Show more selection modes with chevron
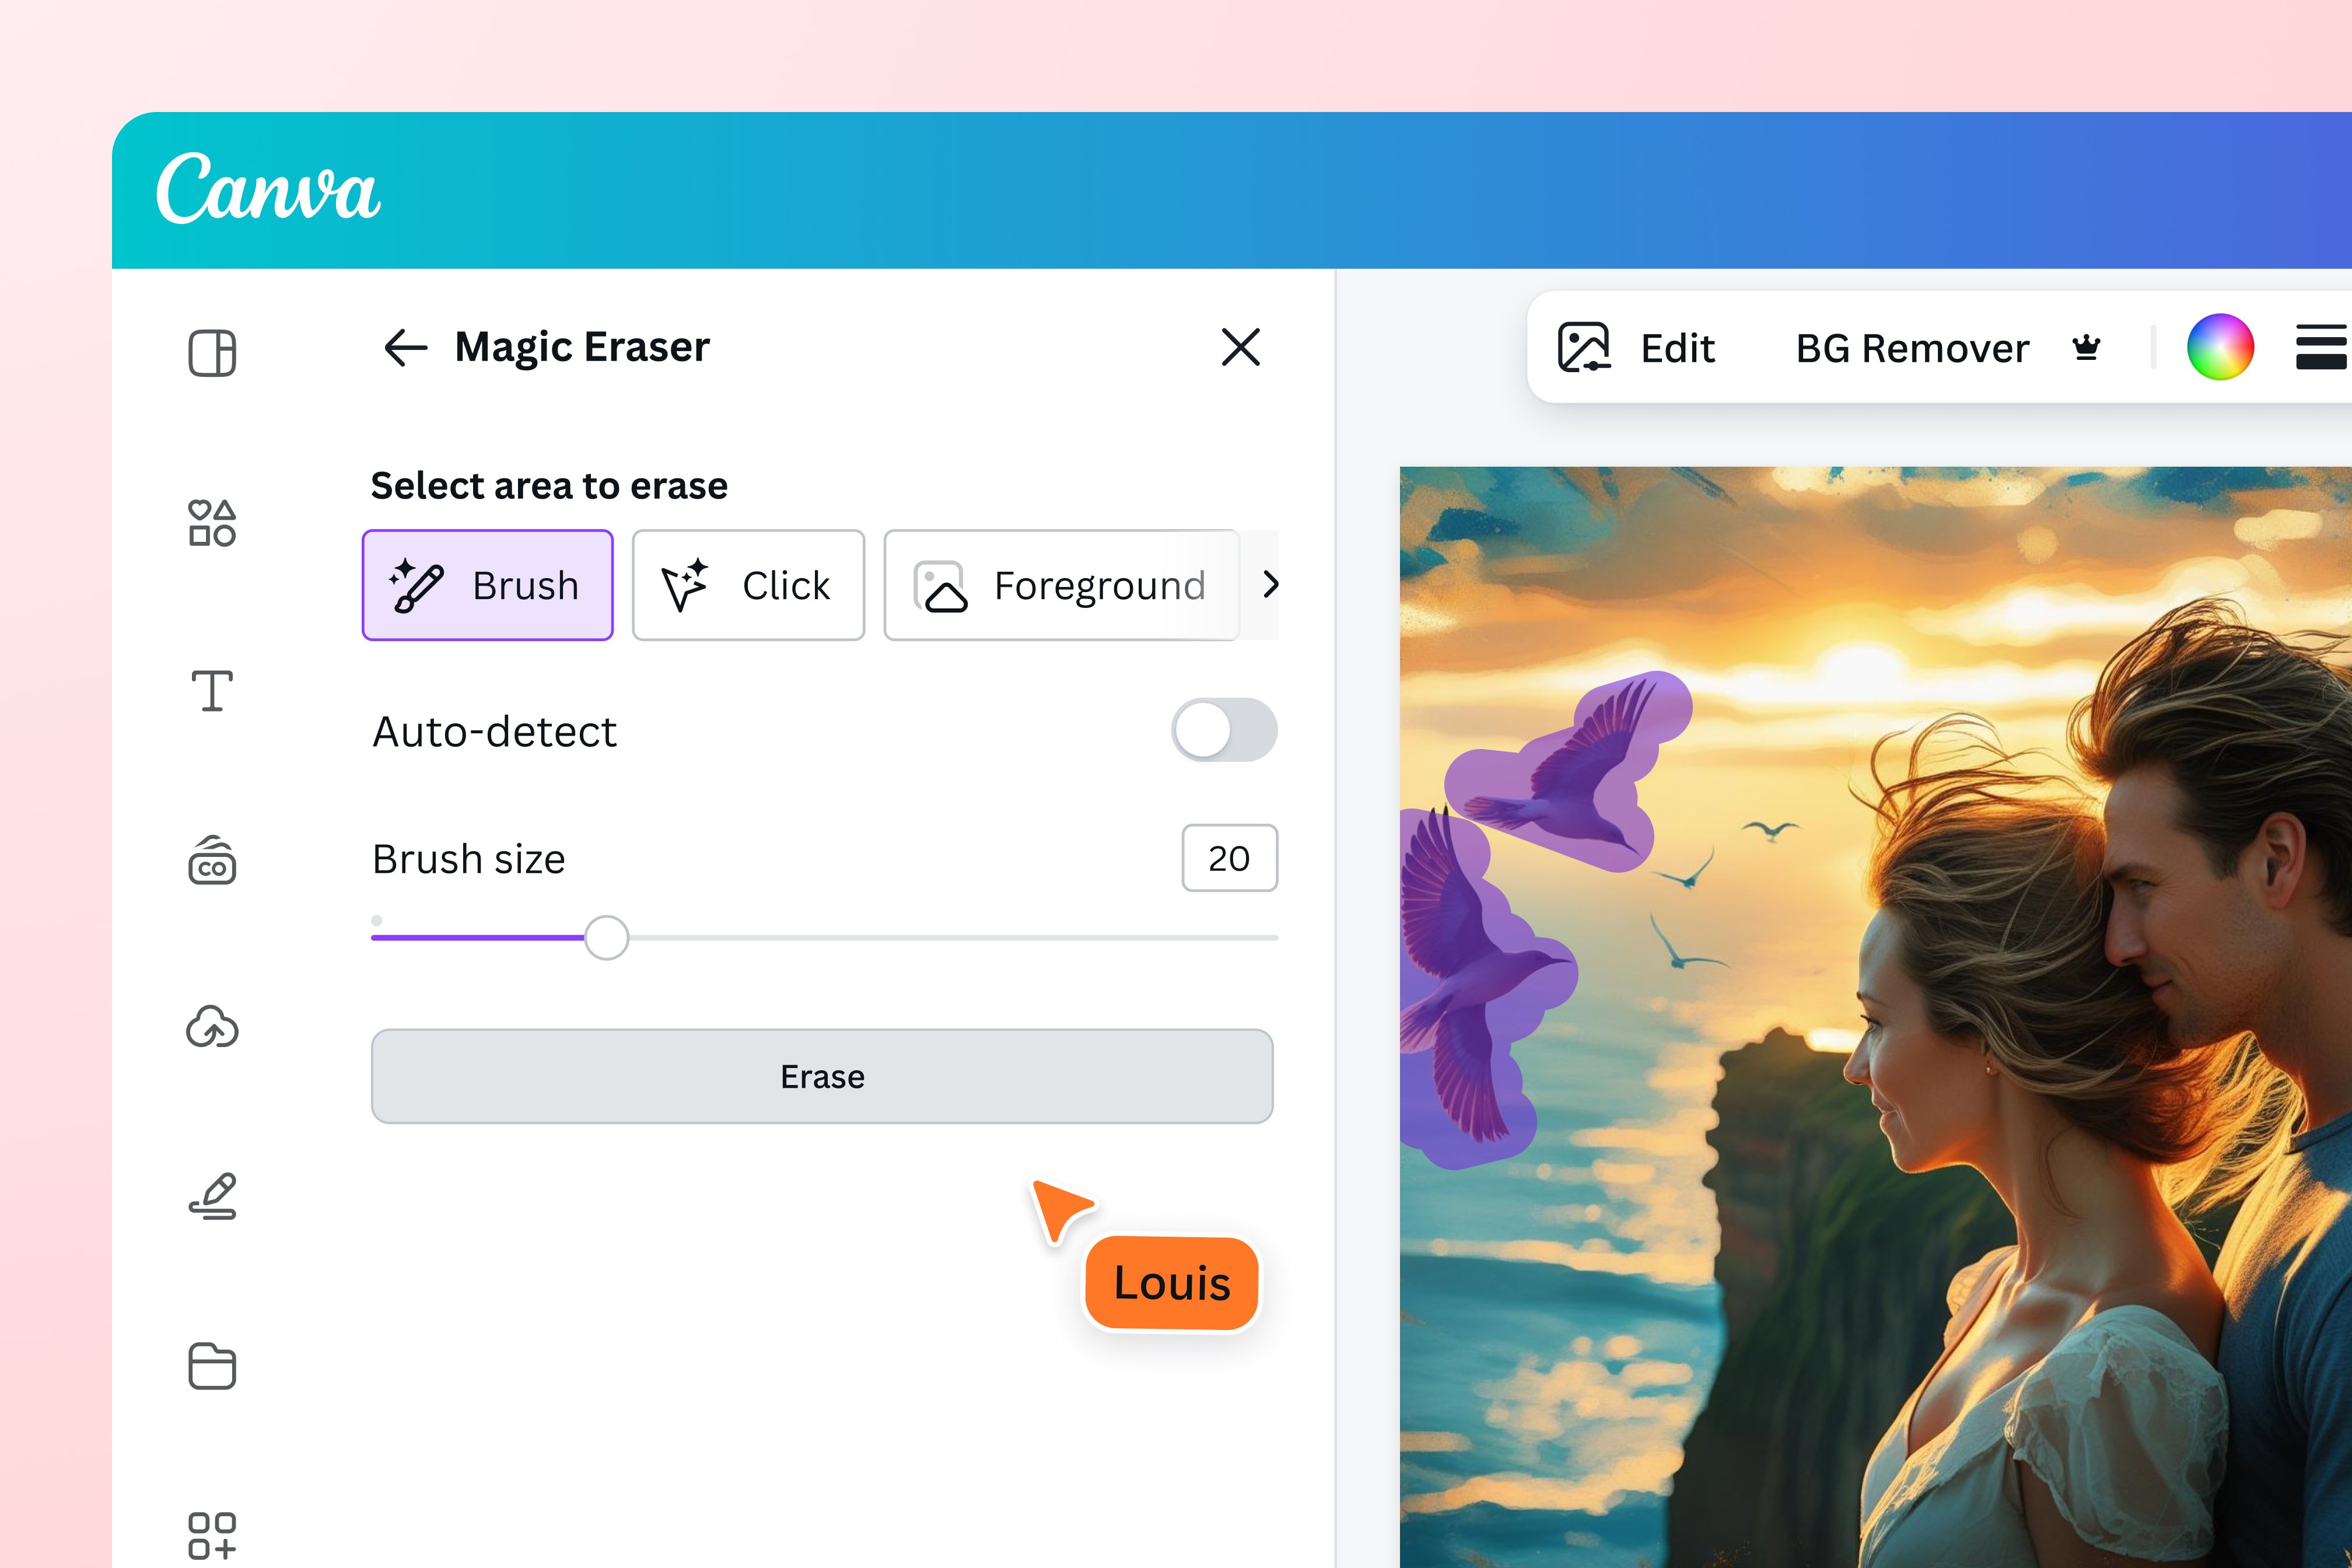Screen dimensions: 2352x1568 click(x=1270, y=584)
